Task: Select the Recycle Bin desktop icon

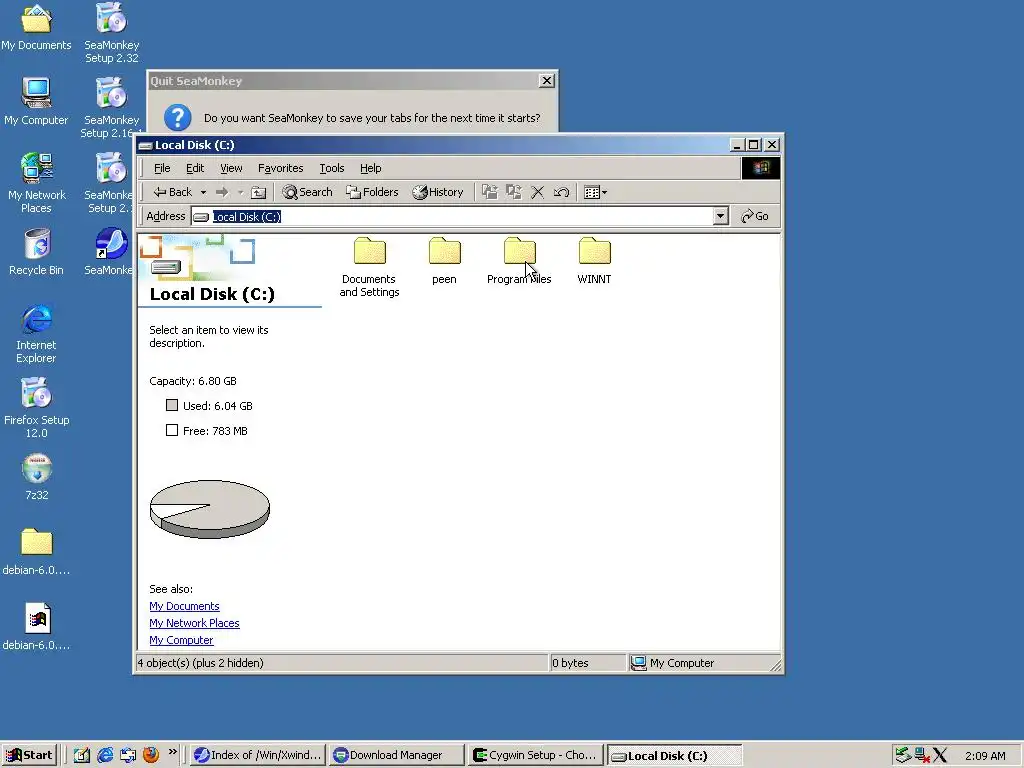Action: (x=37, y=252)
